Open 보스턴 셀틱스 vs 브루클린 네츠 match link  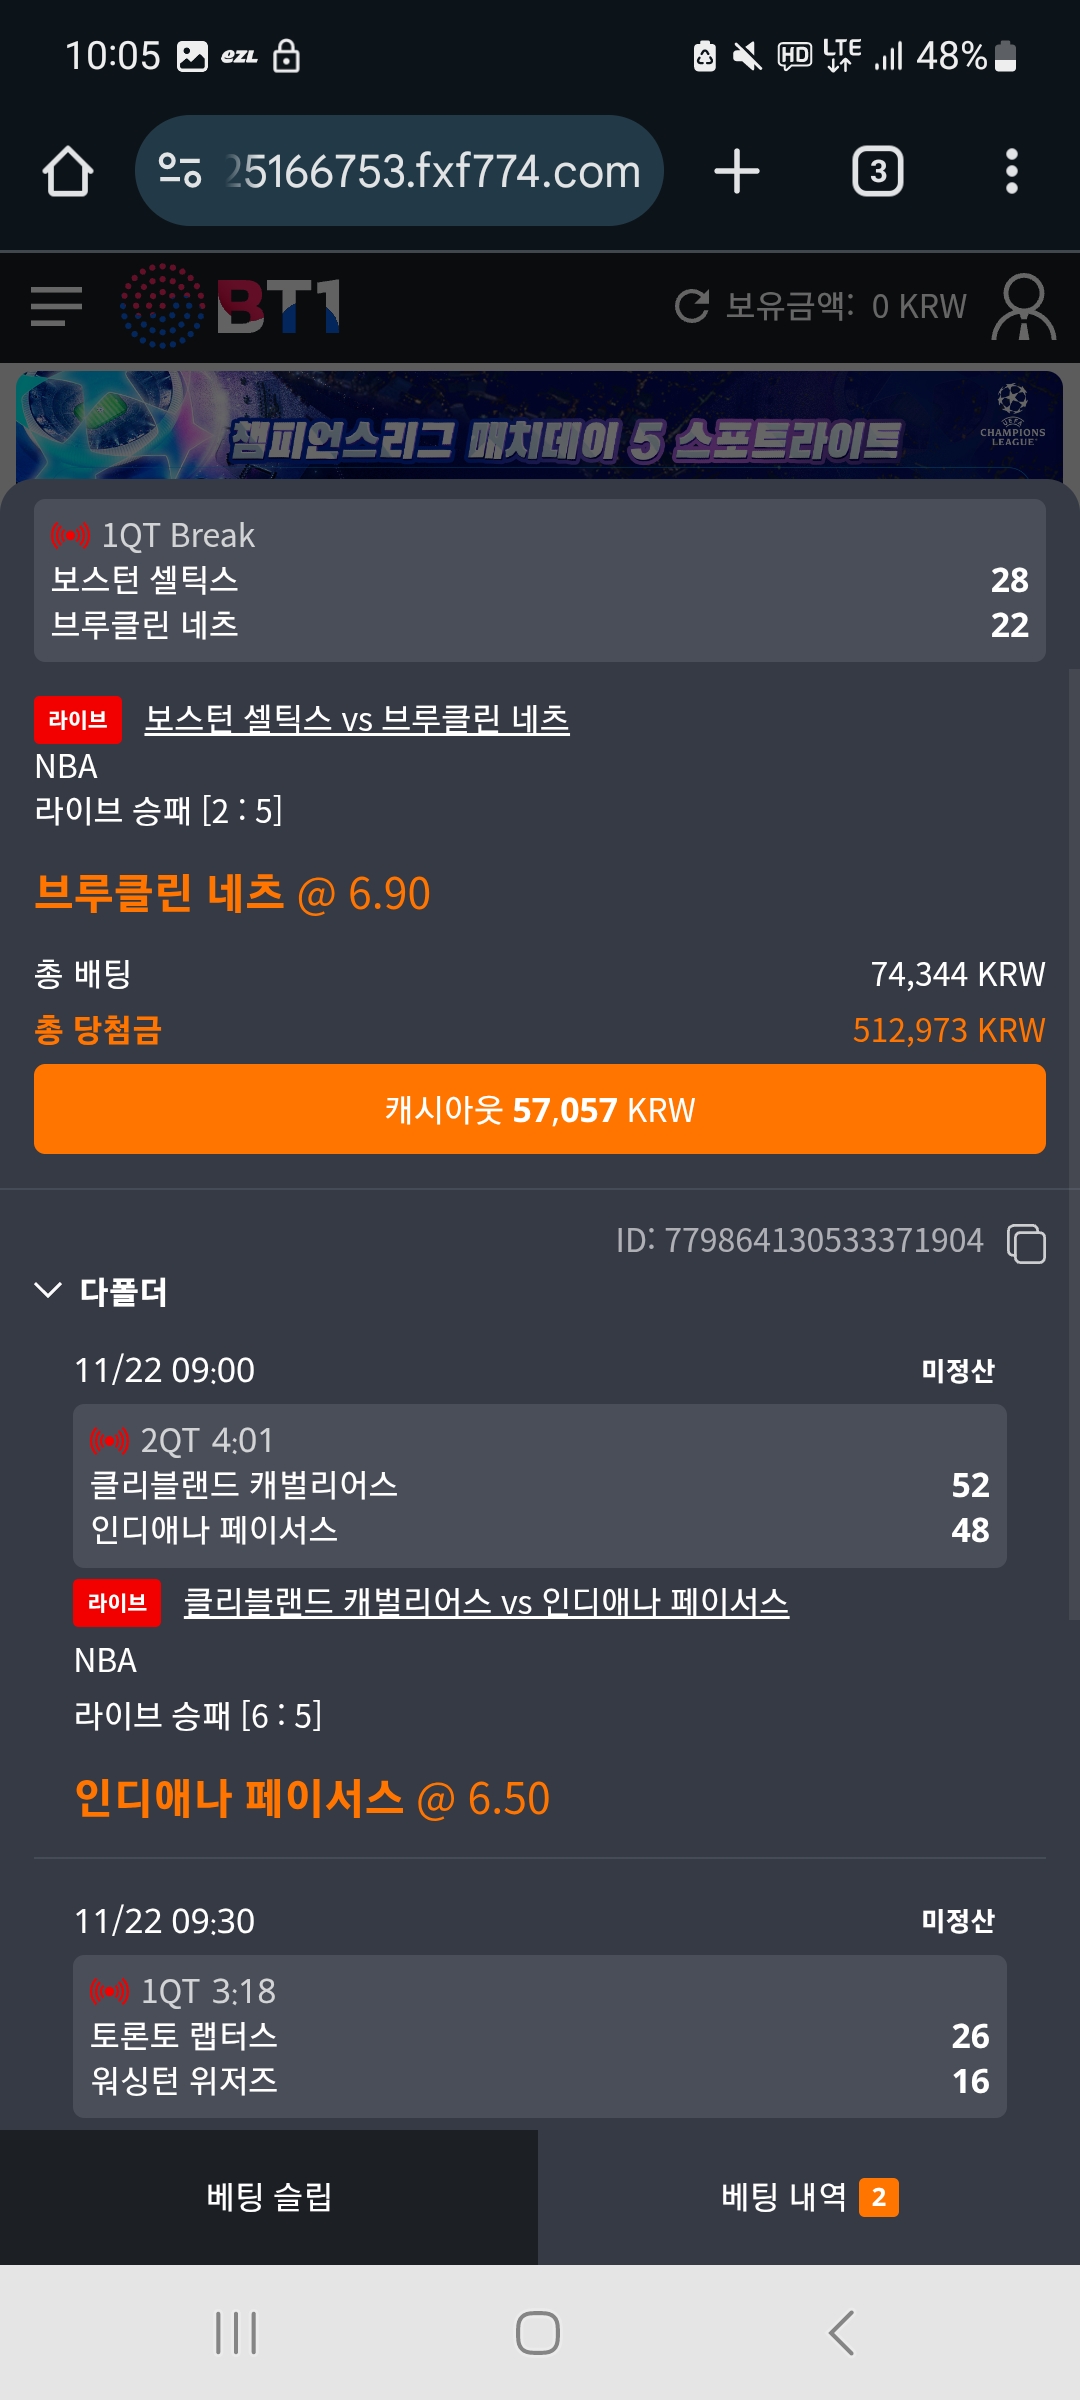(x=357, y=719)
